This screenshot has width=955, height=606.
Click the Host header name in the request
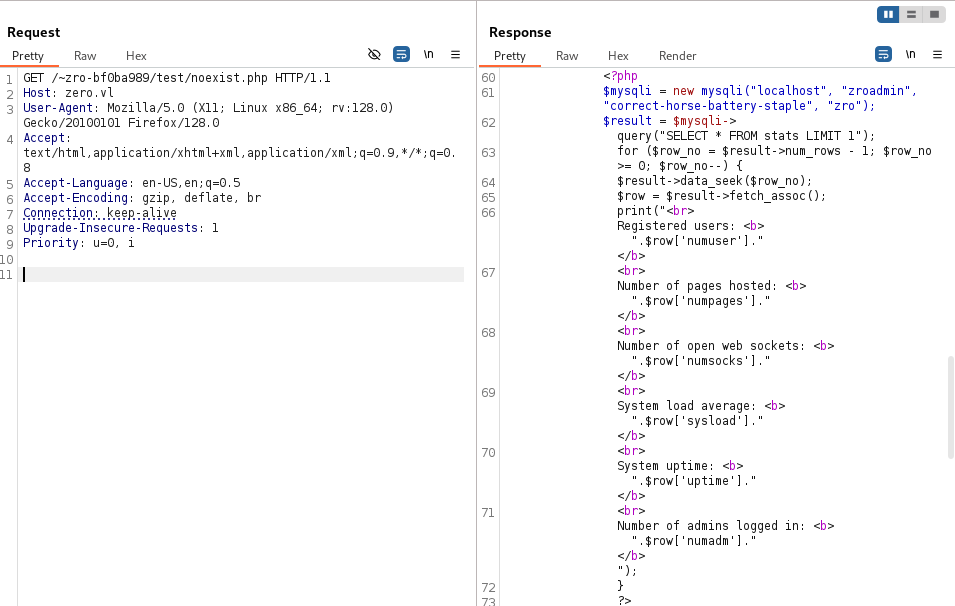pos(37,93)
